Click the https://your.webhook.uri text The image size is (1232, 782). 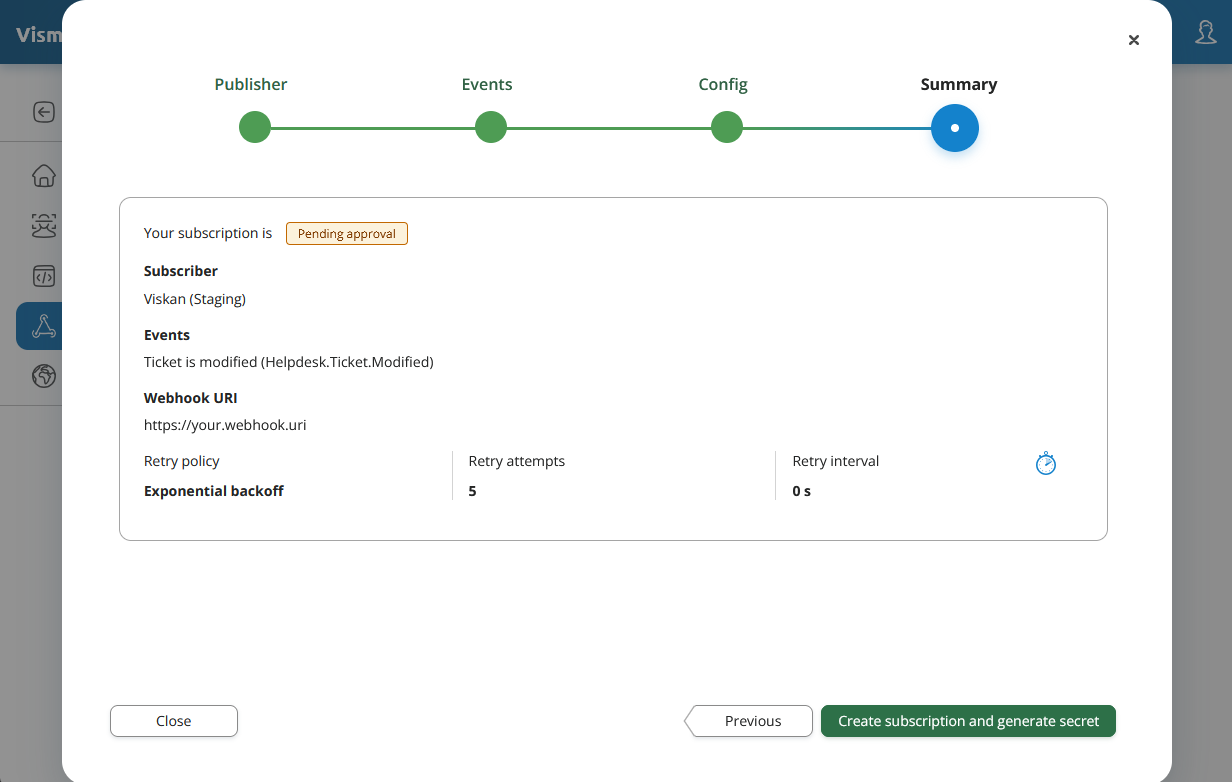(225, 425)
